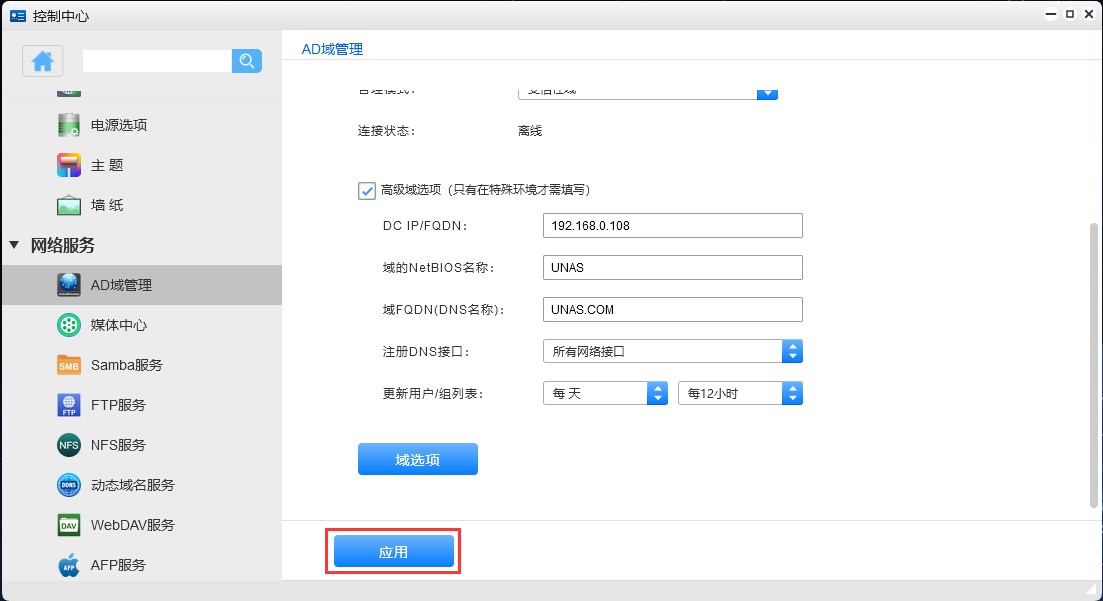Click the Home icon button

(42, 61)
